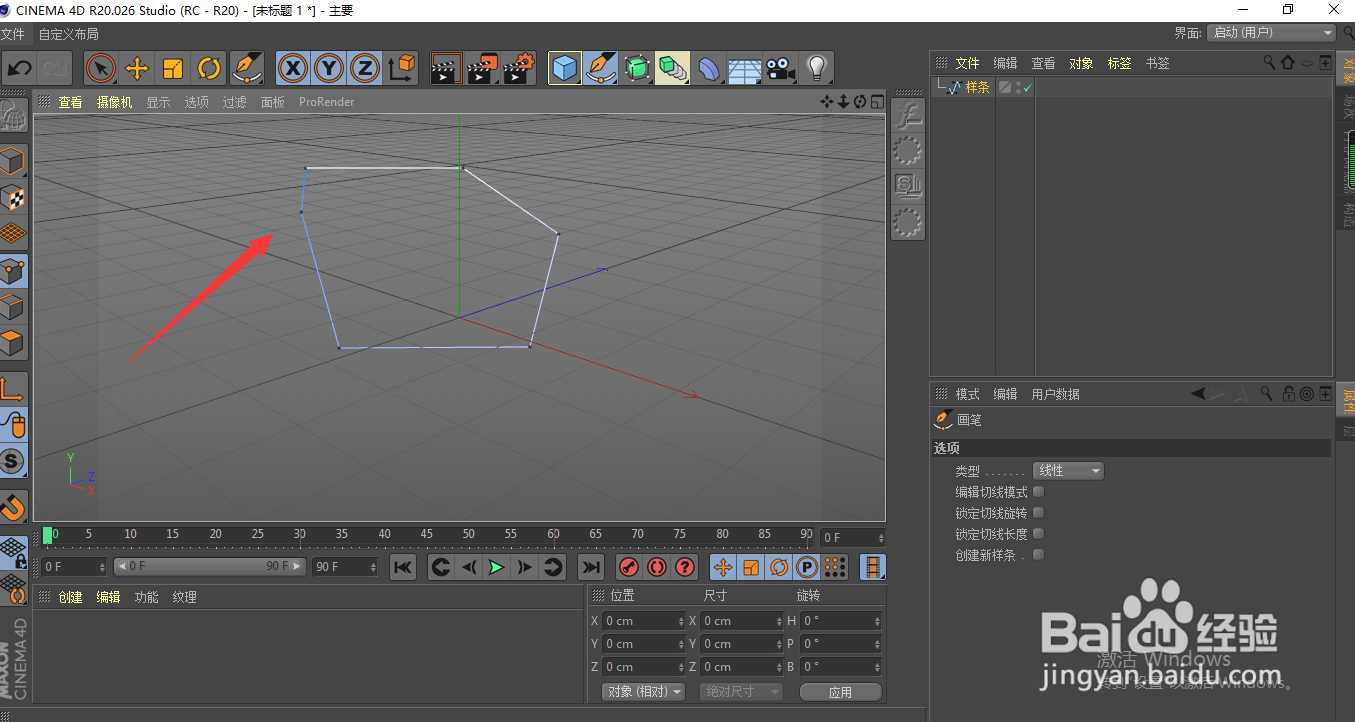The image size is (1355, 722).
Task: Select the live selection arrow tool
Action: [101, 68]
